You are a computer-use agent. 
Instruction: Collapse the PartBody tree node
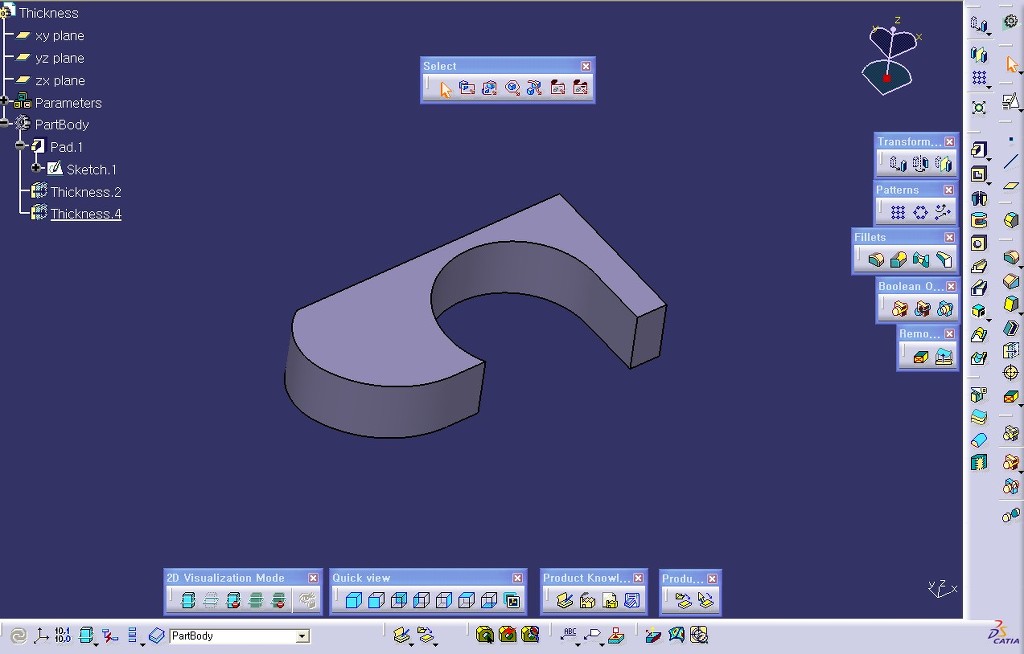[x=5, y=124]
